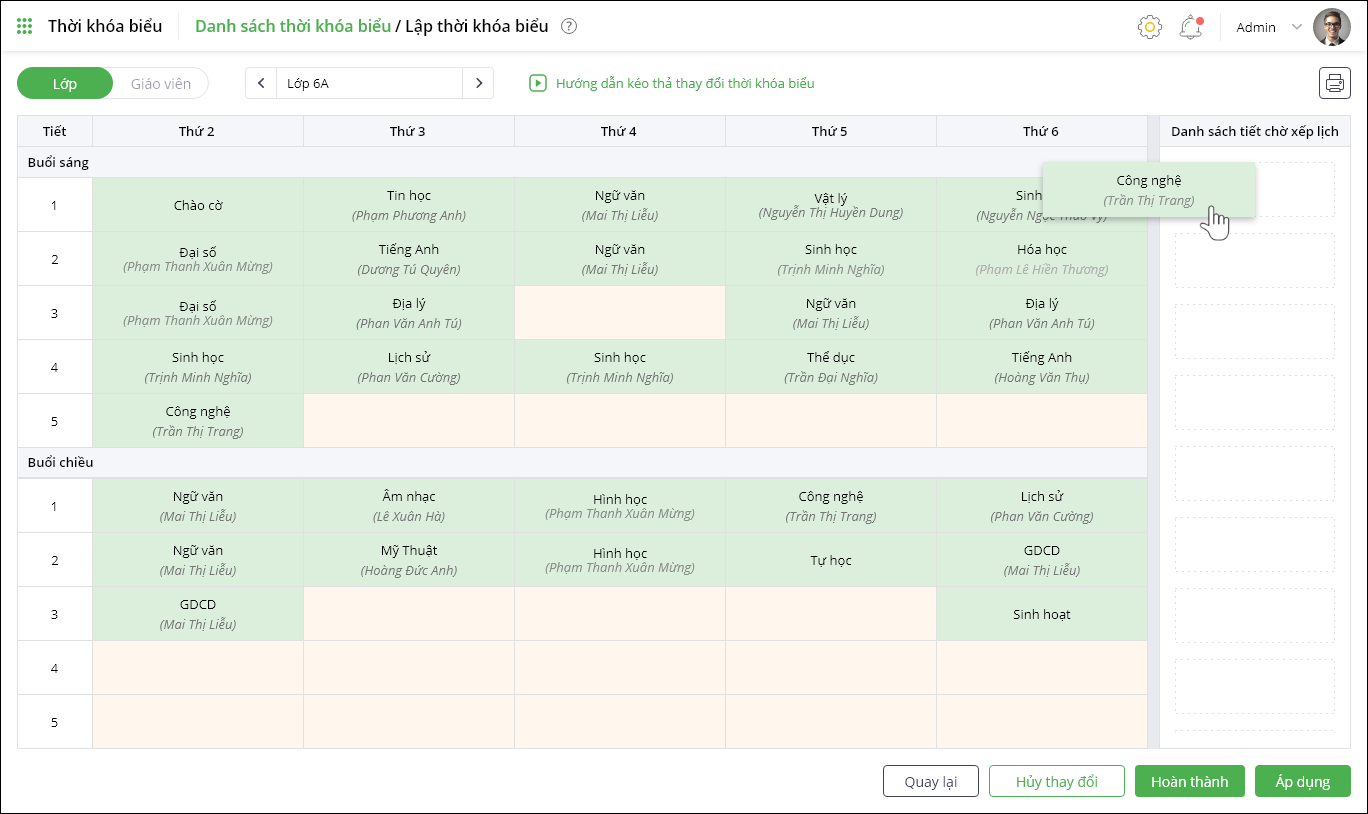Go to next class with right arrow
1368x814 pixels.
478,83
